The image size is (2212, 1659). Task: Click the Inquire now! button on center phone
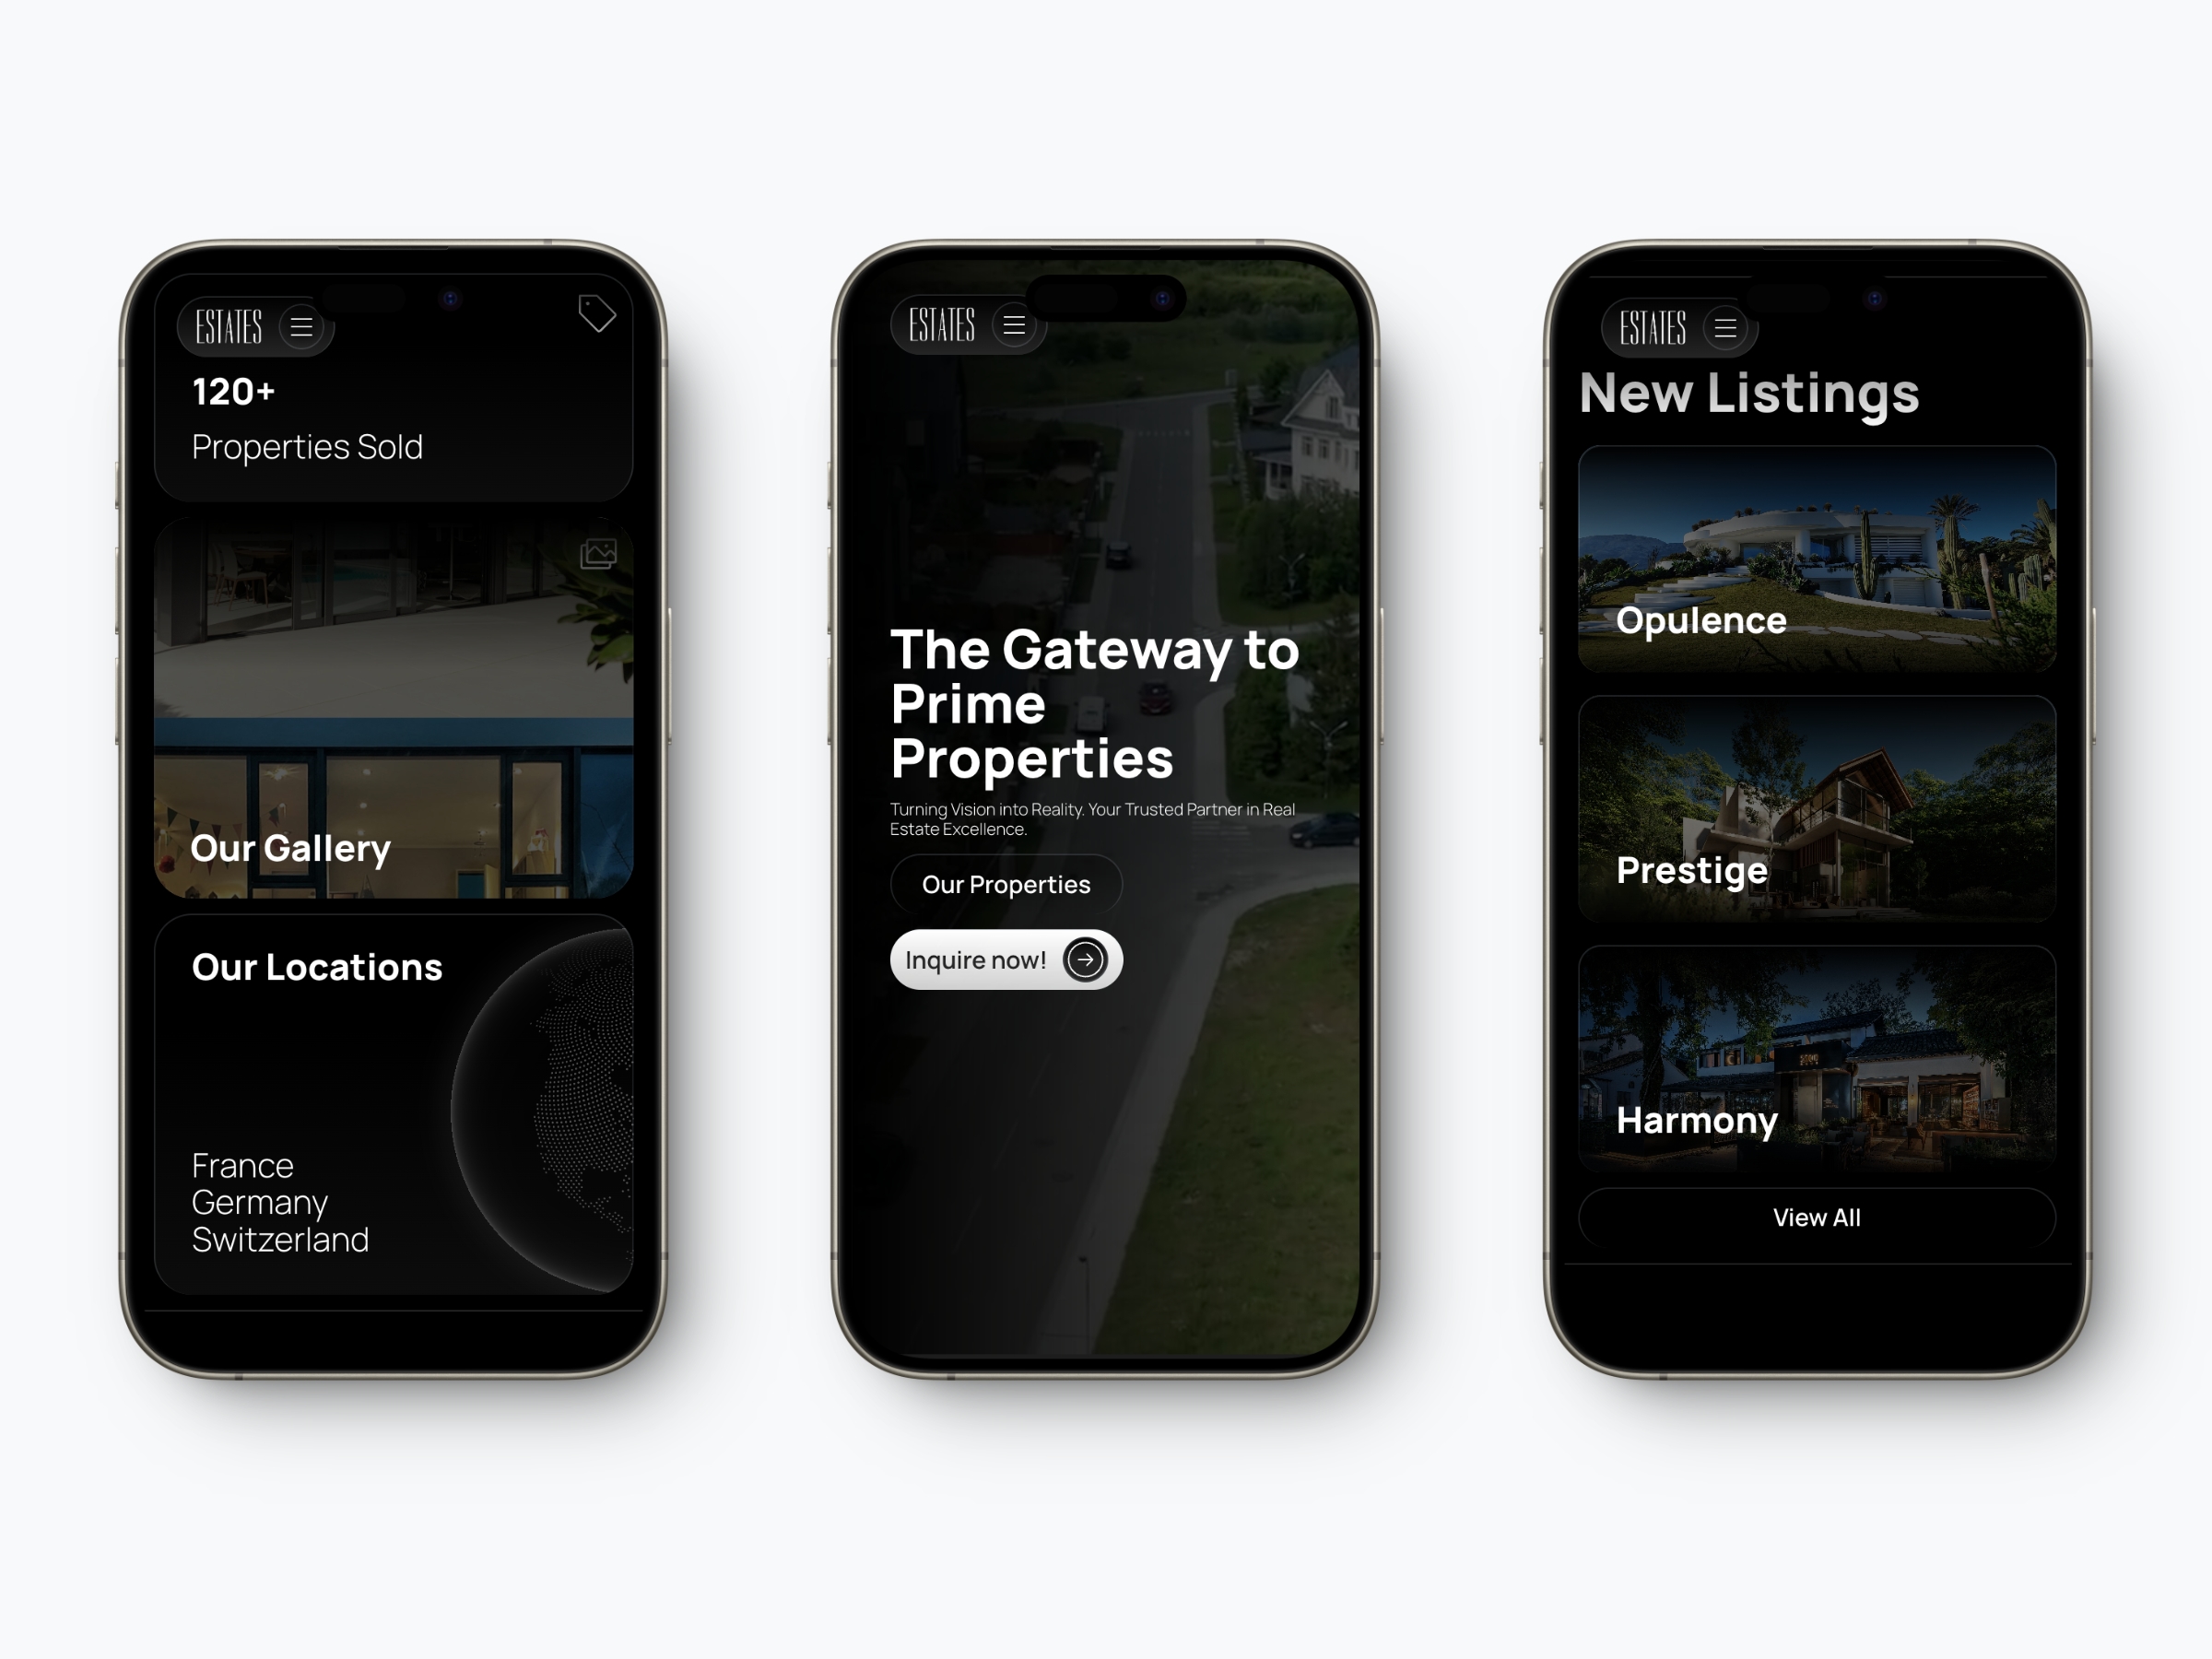pos(1006,960)
